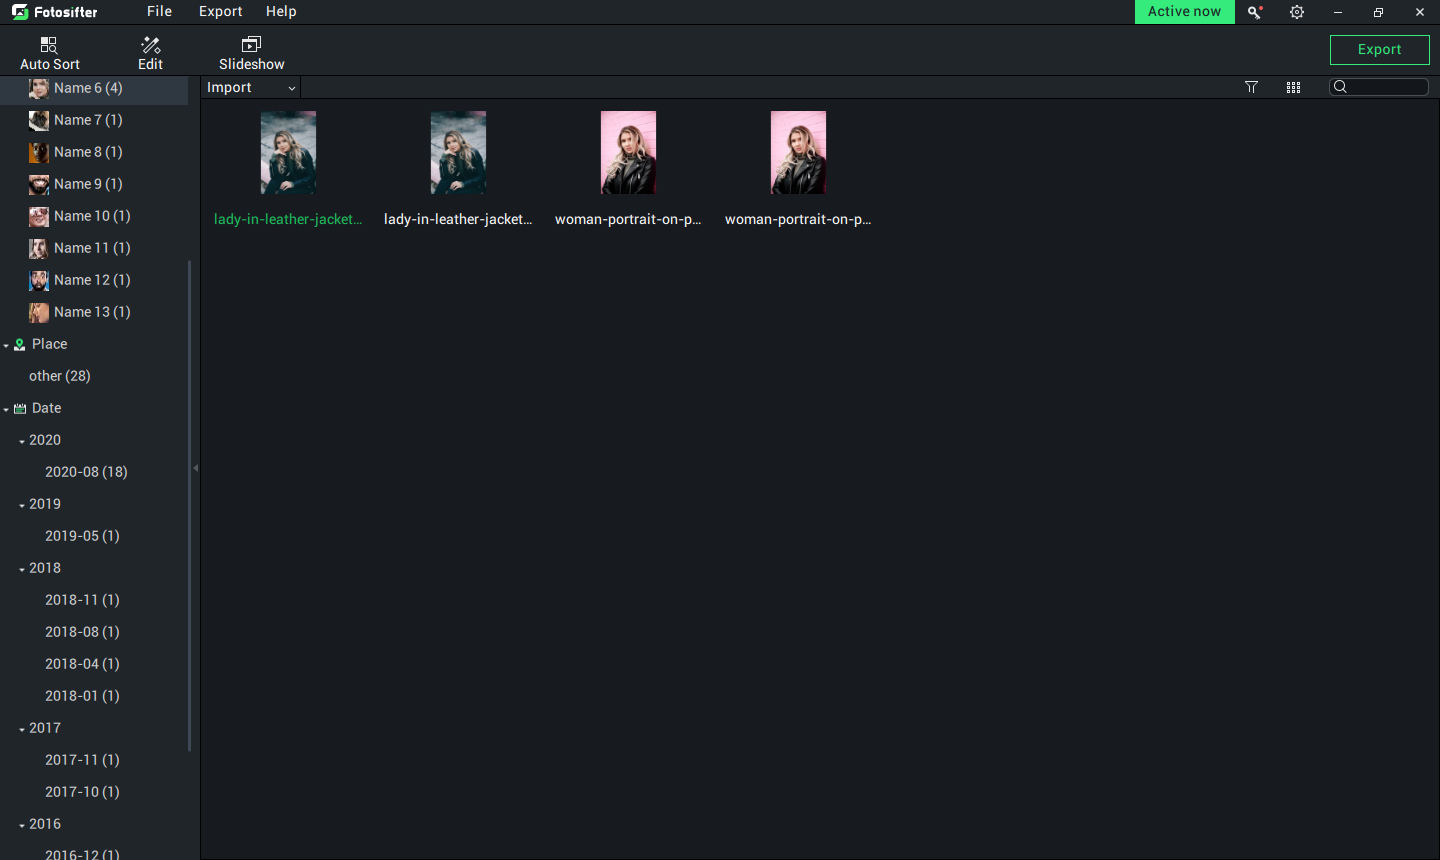Click the Fotosifter logo icon
1440x860 pixels.
click(x=20, y=12)
